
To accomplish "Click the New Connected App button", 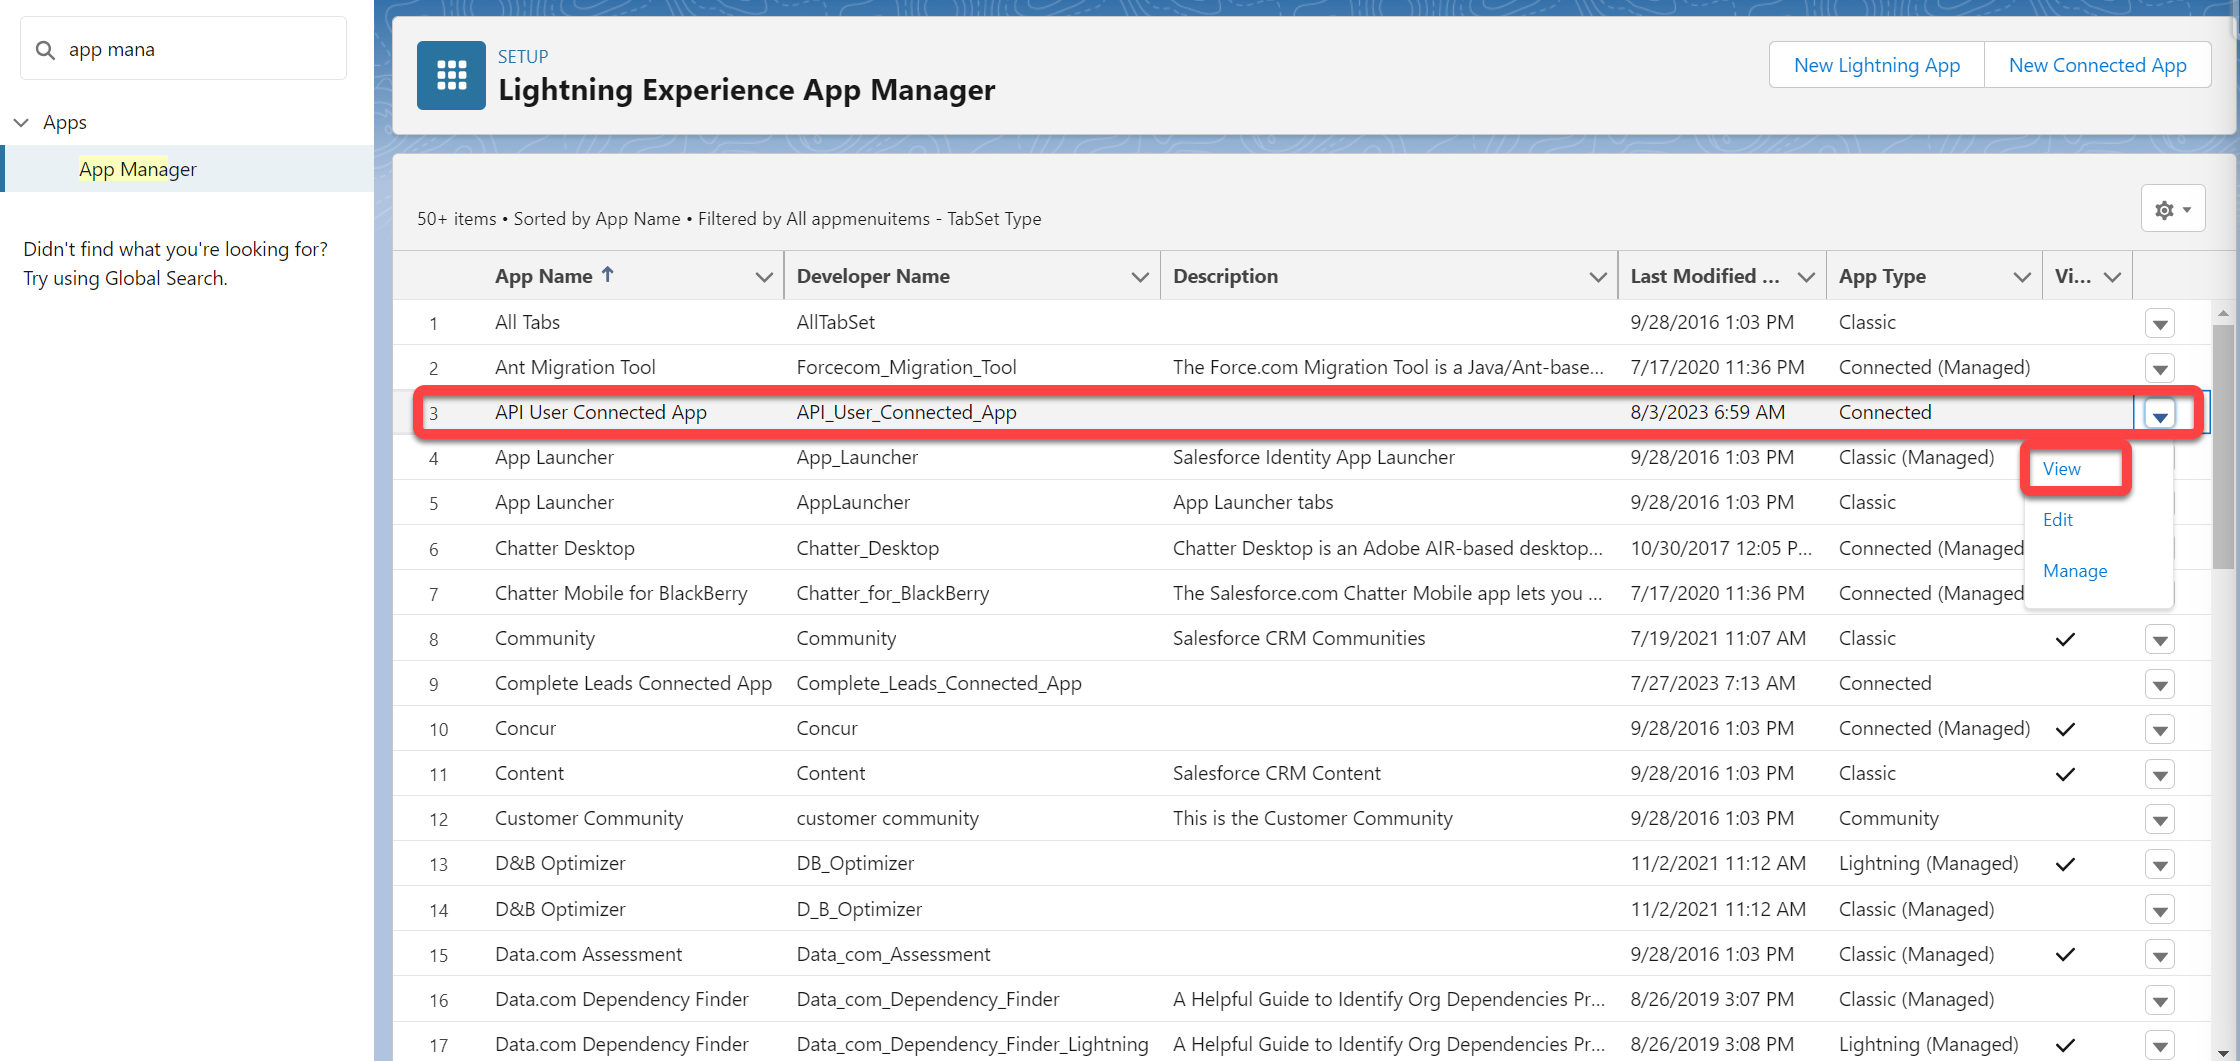I will pyautogui.click(x=2096, y=64).
